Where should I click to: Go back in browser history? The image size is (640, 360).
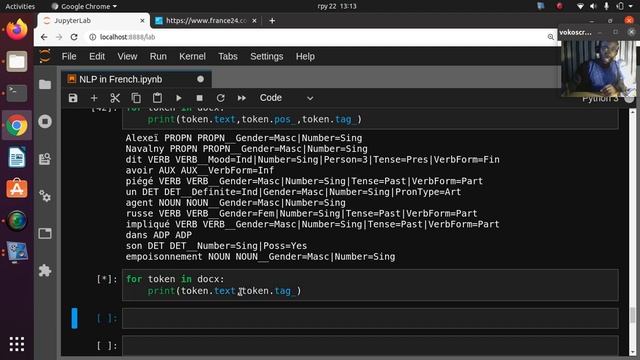[44, 37]
